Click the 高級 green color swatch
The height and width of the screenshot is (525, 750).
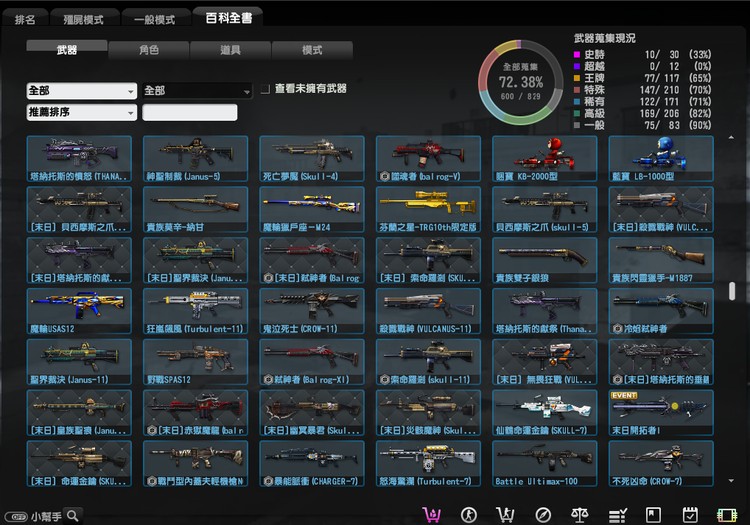[577, 113]
